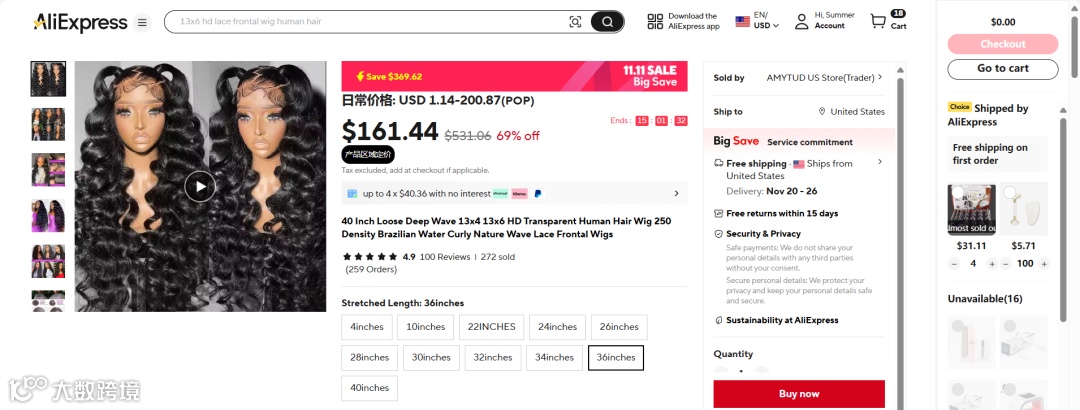Expand the free shipping details
This screenshot has width=1080, height=410.
[x=880, y=162]
